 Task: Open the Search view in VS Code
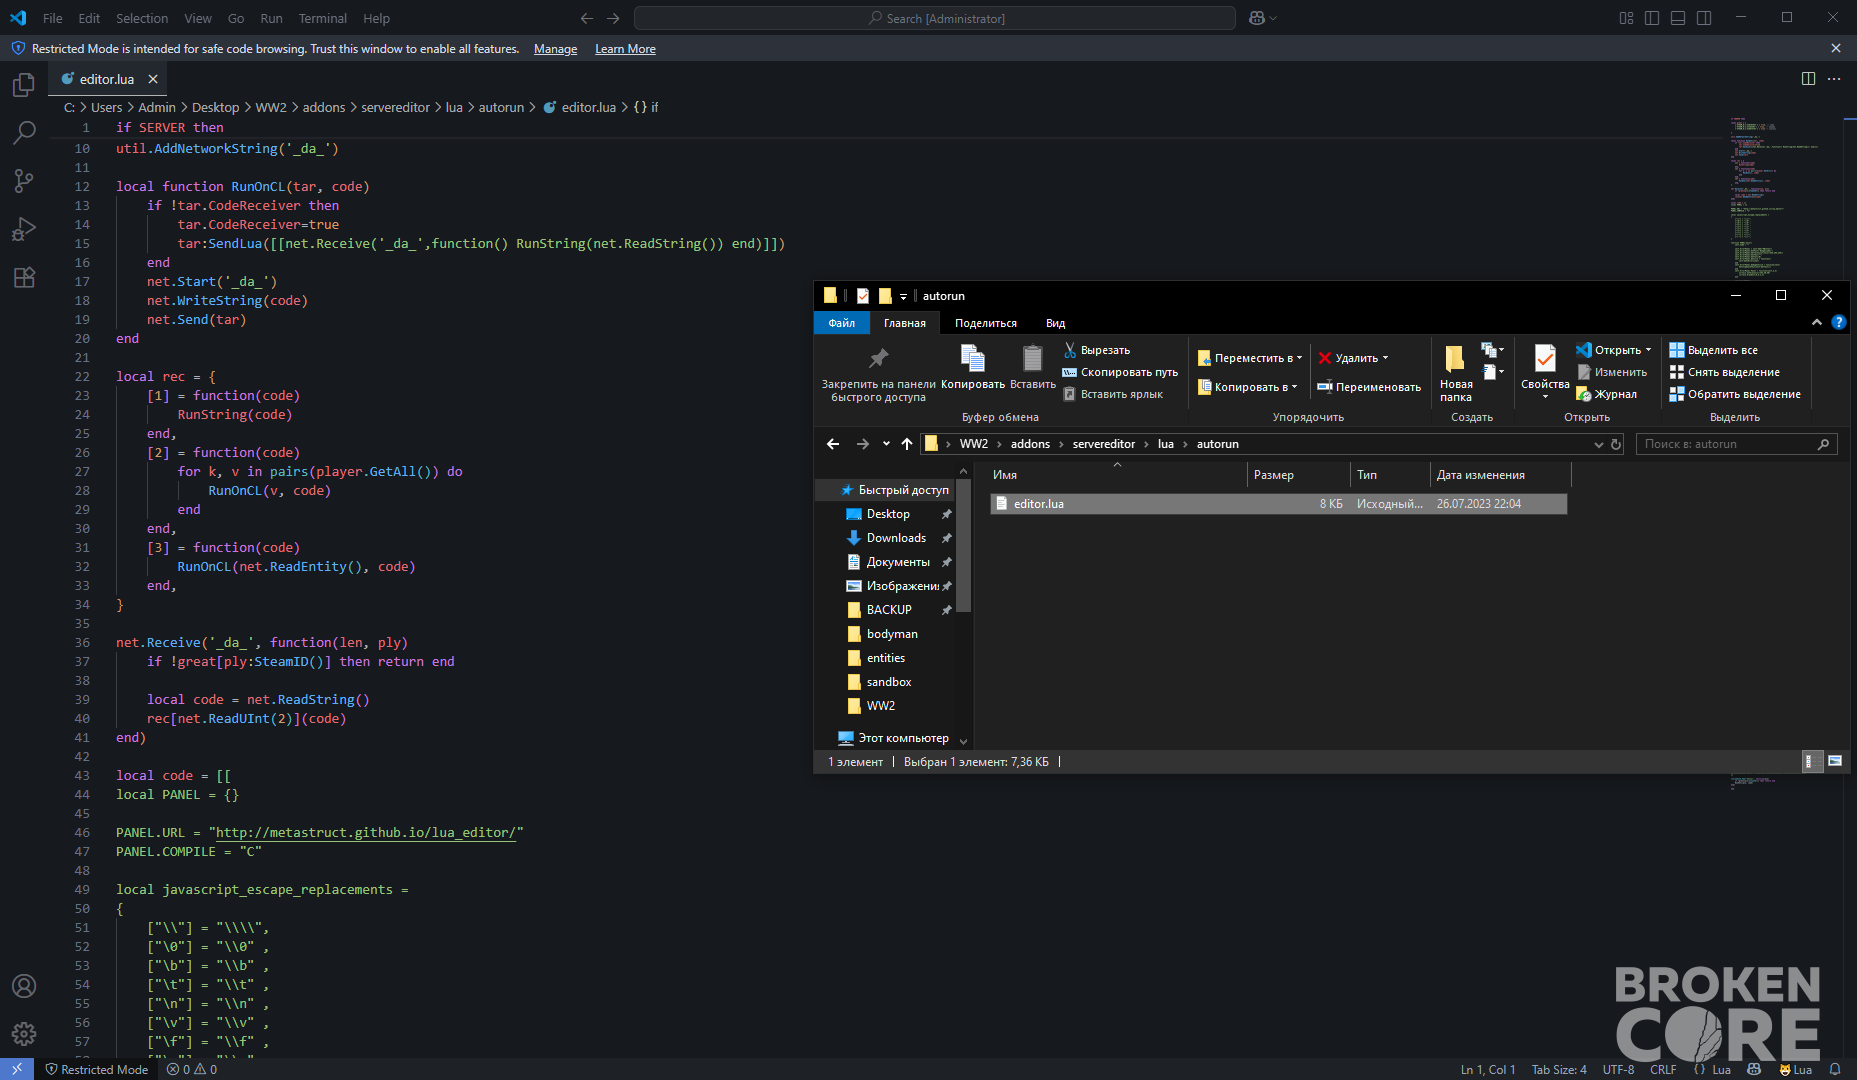(24, 132)
